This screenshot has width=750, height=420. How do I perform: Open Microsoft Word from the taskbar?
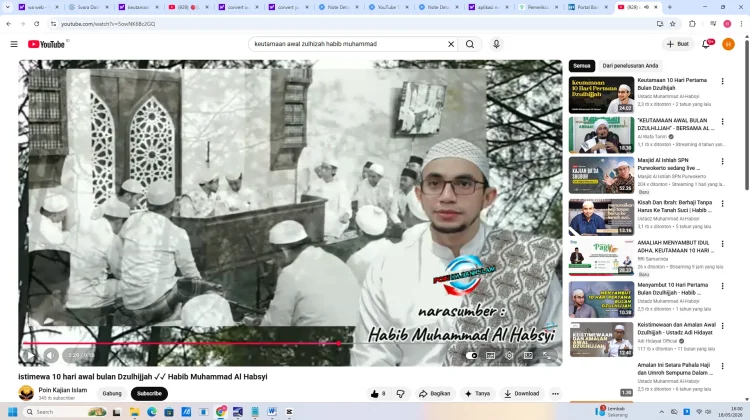coord(272,412)
